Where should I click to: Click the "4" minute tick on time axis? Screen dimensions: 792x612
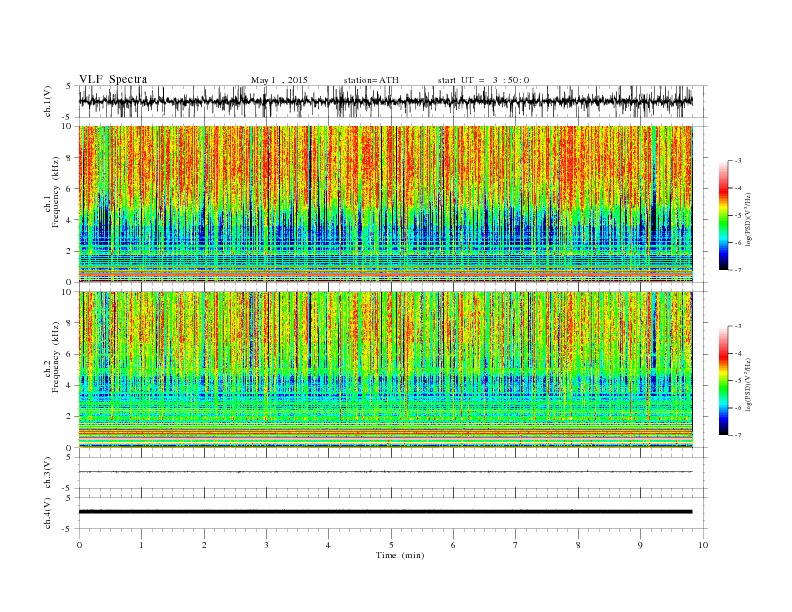tap(328, 545)
